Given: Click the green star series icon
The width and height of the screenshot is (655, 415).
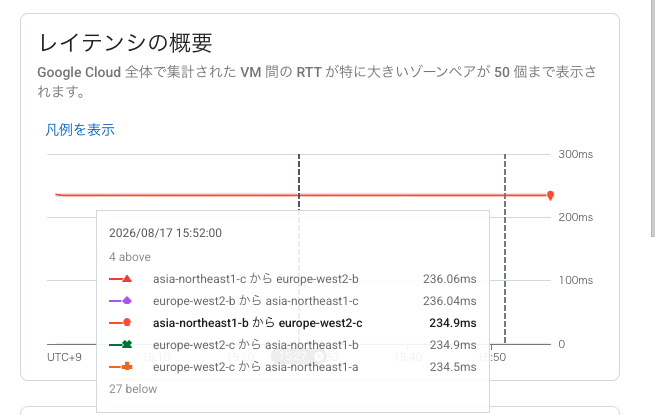Looking at the screenshot, I should click(x=127, y=344).
